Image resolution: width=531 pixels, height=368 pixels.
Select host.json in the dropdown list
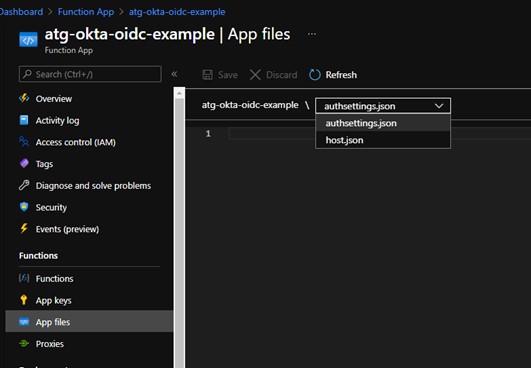pyautogui.click(x=383, y=140)
